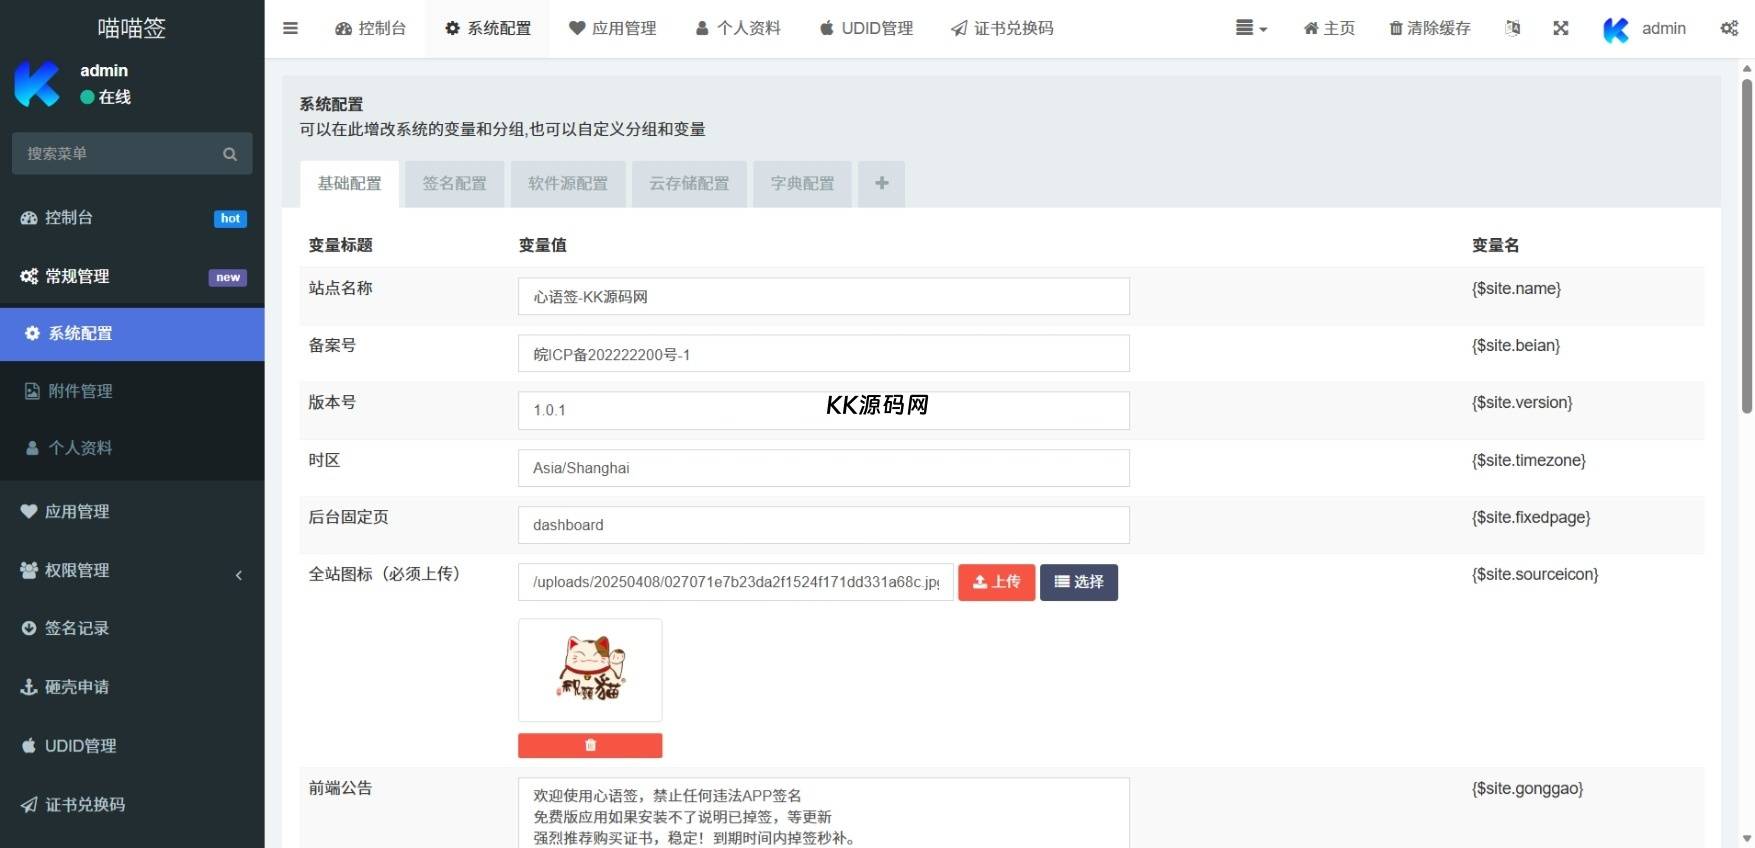Viewport: 1755px width, 848px height.
Task: Expand the 权限管理 sidebar menu
Action: pyautogui.click(x=132, y=570)
